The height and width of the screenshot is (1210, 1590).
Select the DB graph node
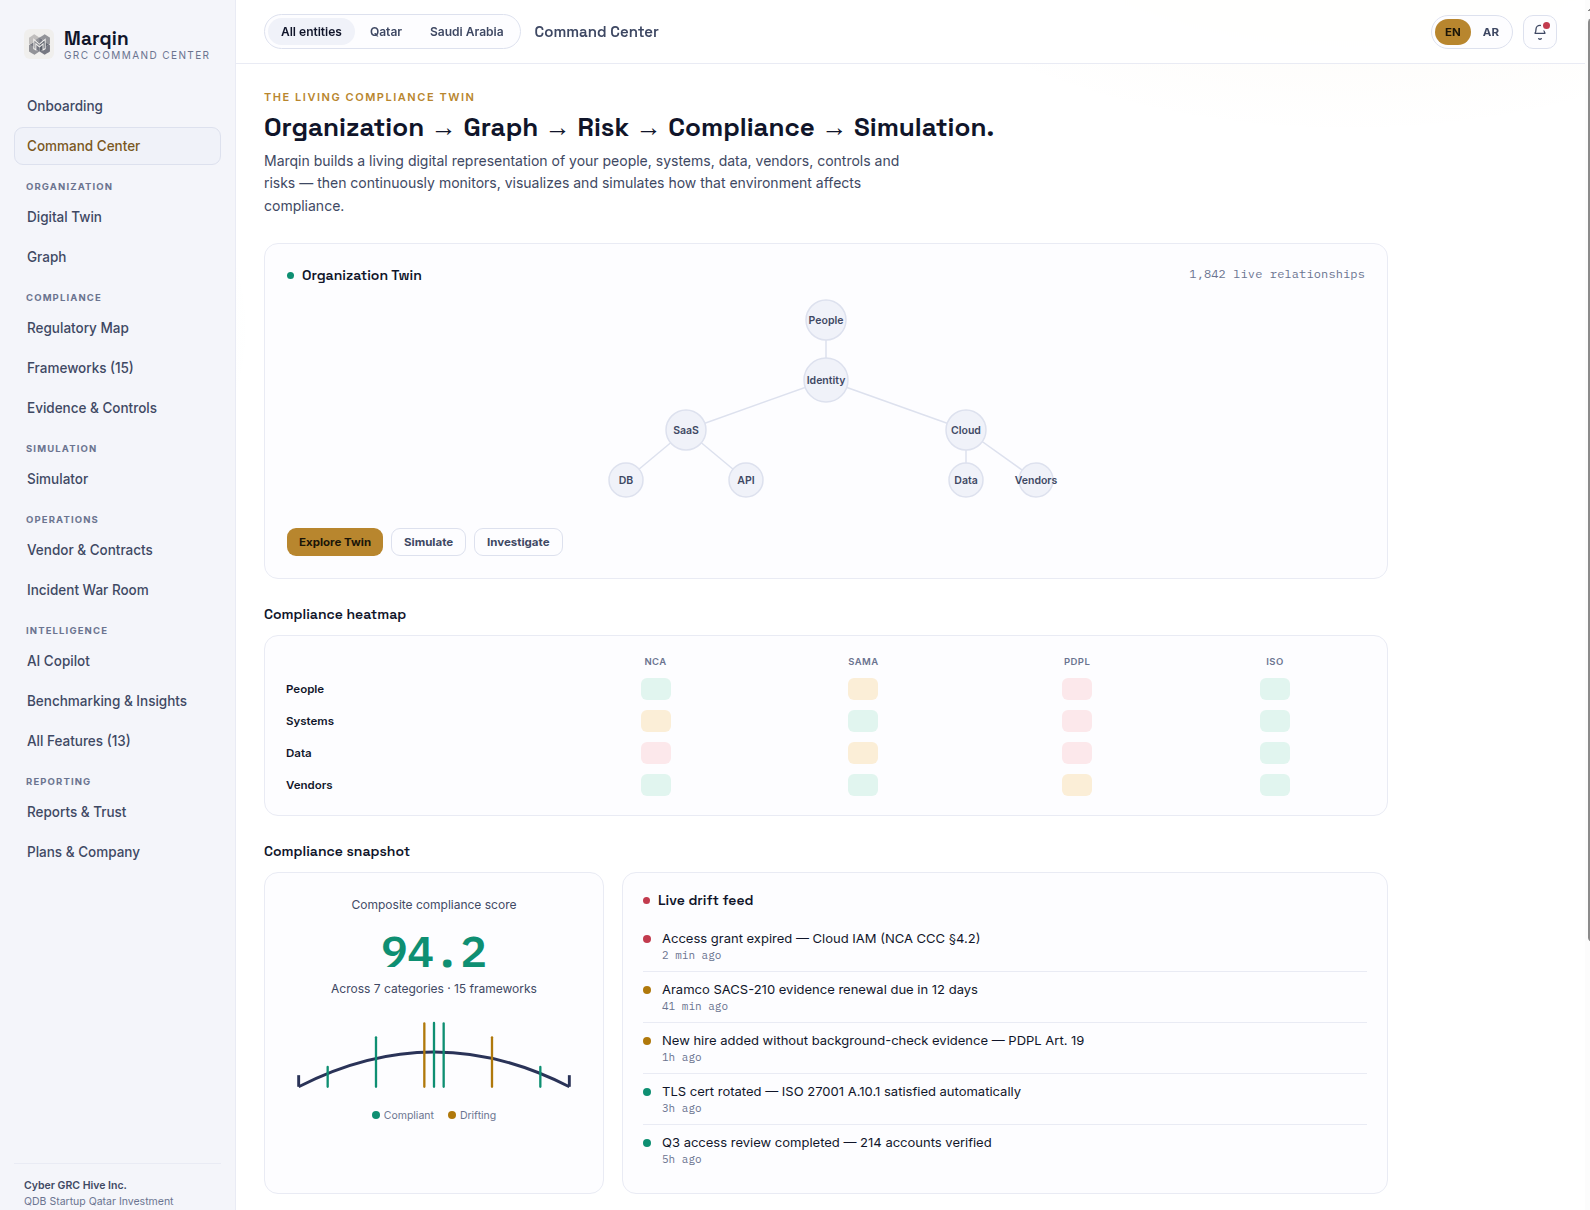click(x=626, y=480)
